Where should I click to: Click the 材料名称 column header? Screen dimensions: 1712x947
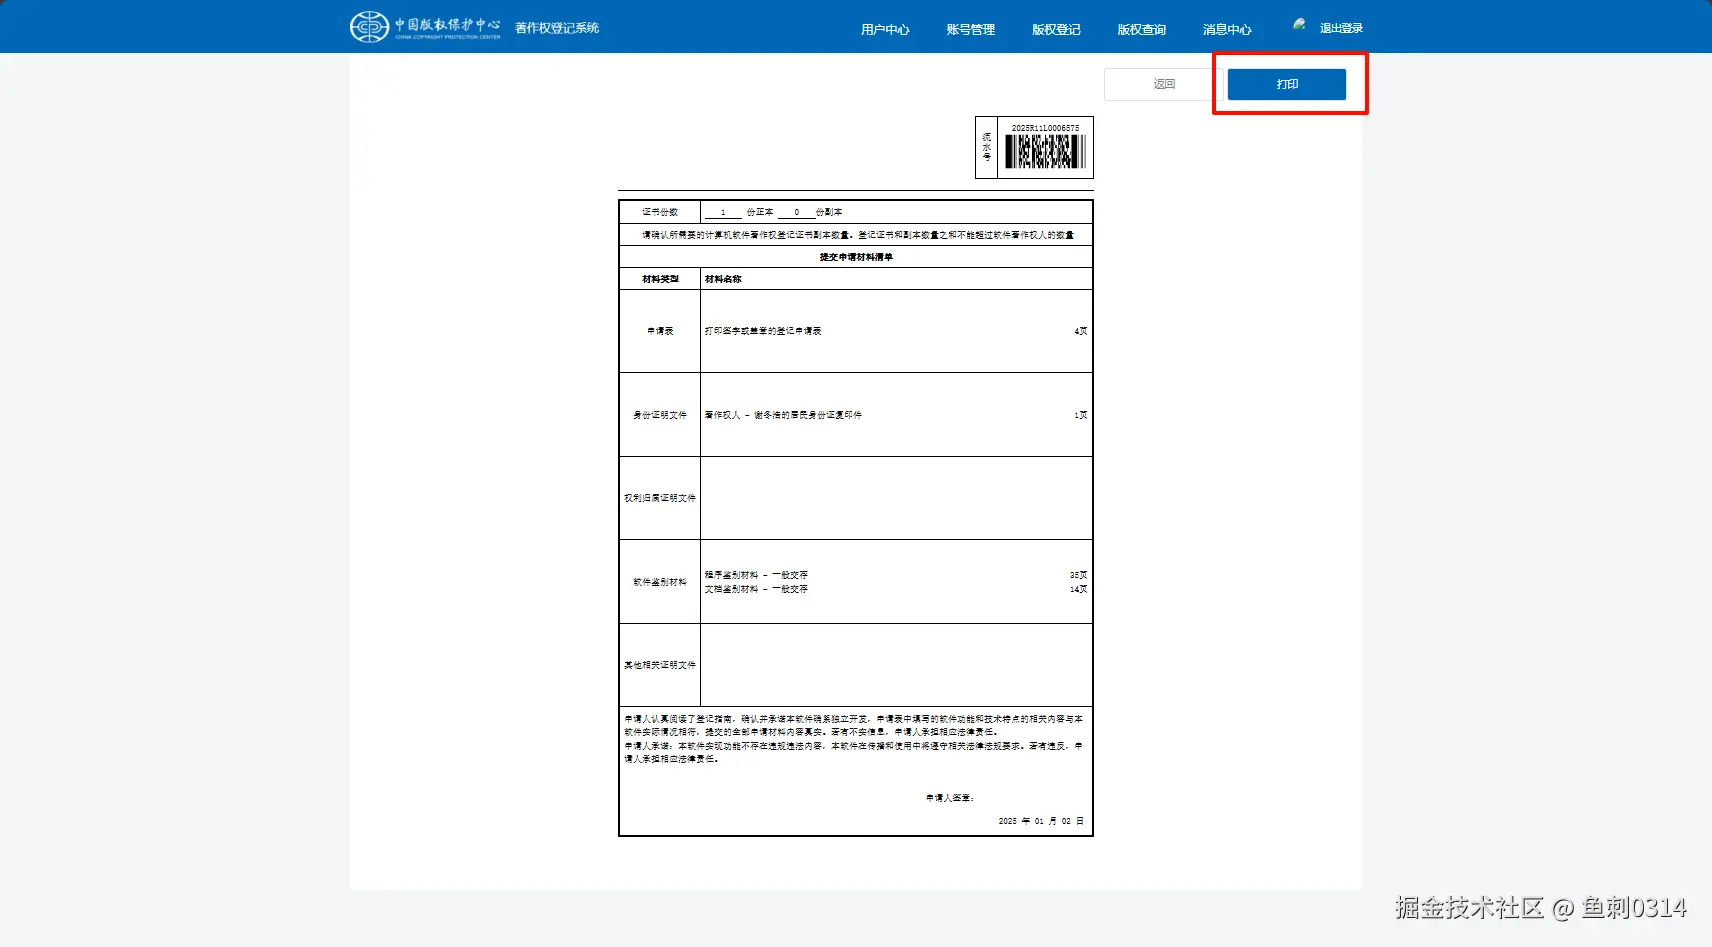click(x=723, y=279)
